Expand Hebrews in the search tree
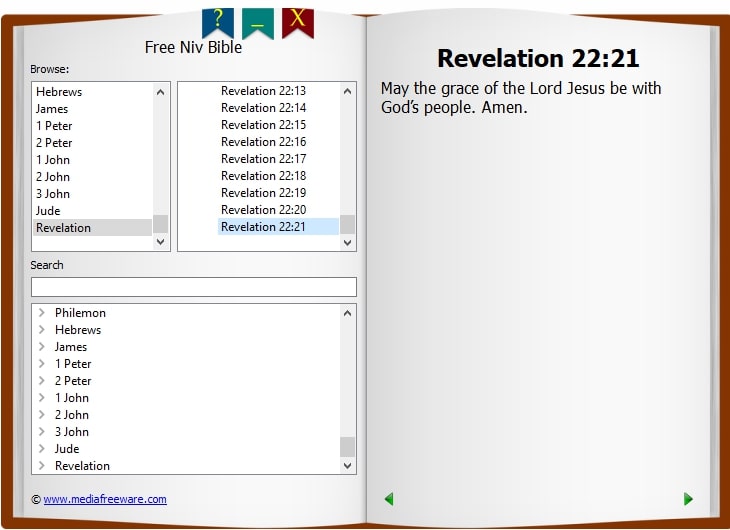This screenshot has width=730, height=530. click(x=41, y=330)
